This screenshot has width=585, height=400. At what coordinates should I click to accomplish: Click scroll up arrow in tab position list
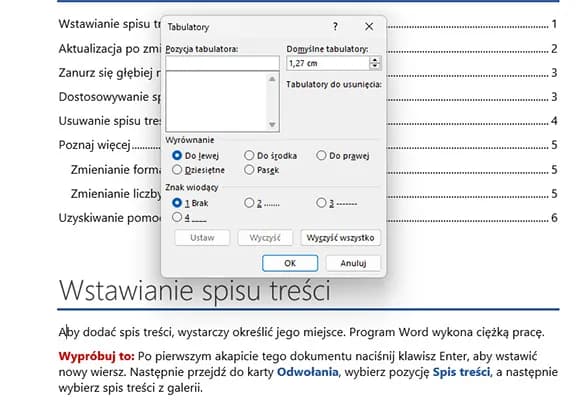coord(272,79)
